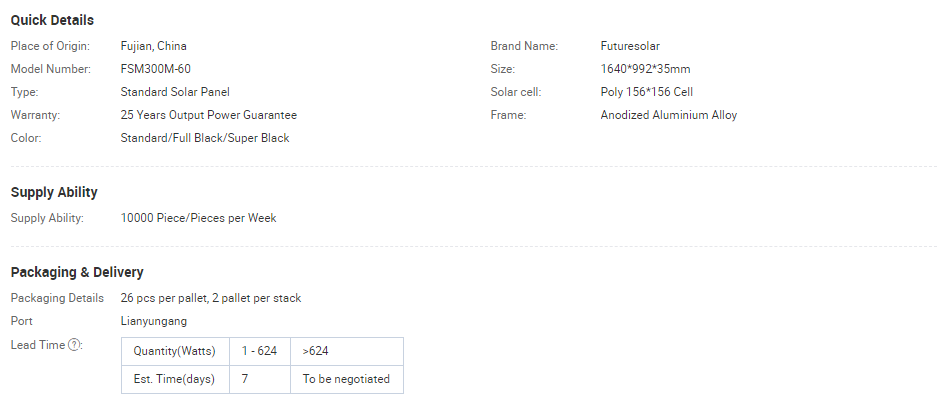The image size is (942, 406).
Task: Click the Supply Ability section heading
Action: (x=54, y=192)
